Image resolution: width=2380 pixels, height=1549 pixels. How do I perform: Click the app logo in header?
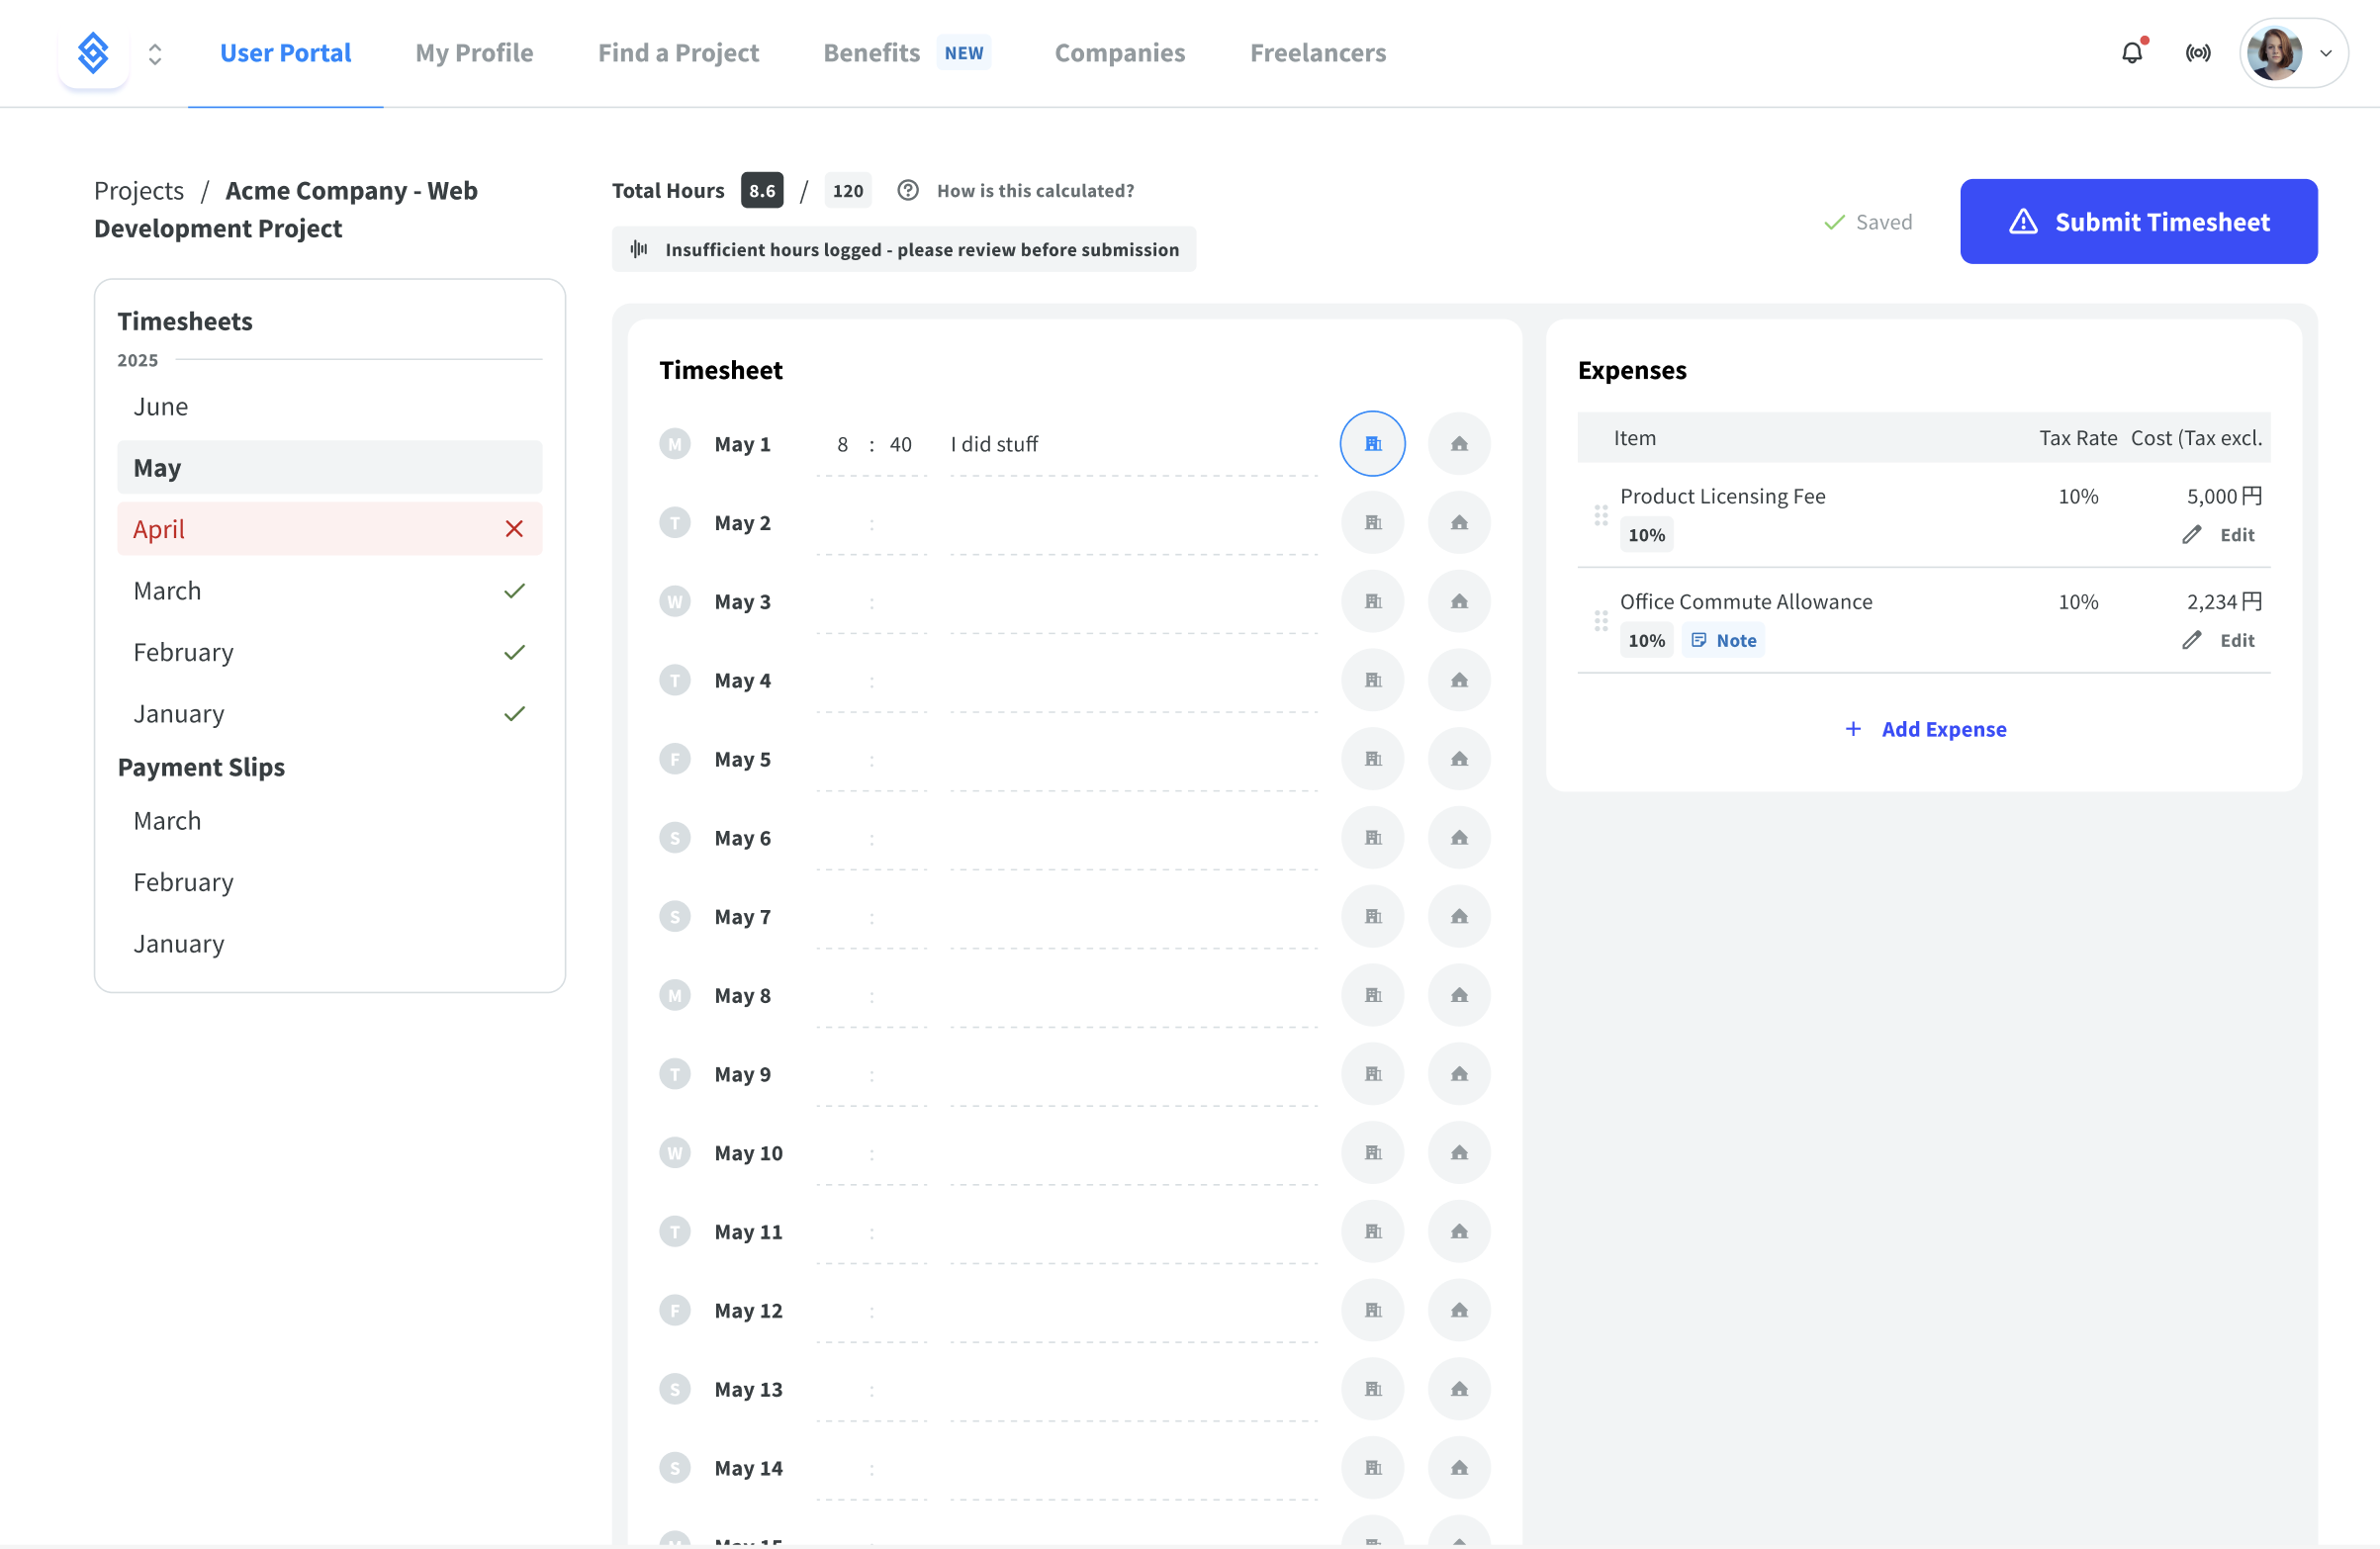click(x=93, y=53)
